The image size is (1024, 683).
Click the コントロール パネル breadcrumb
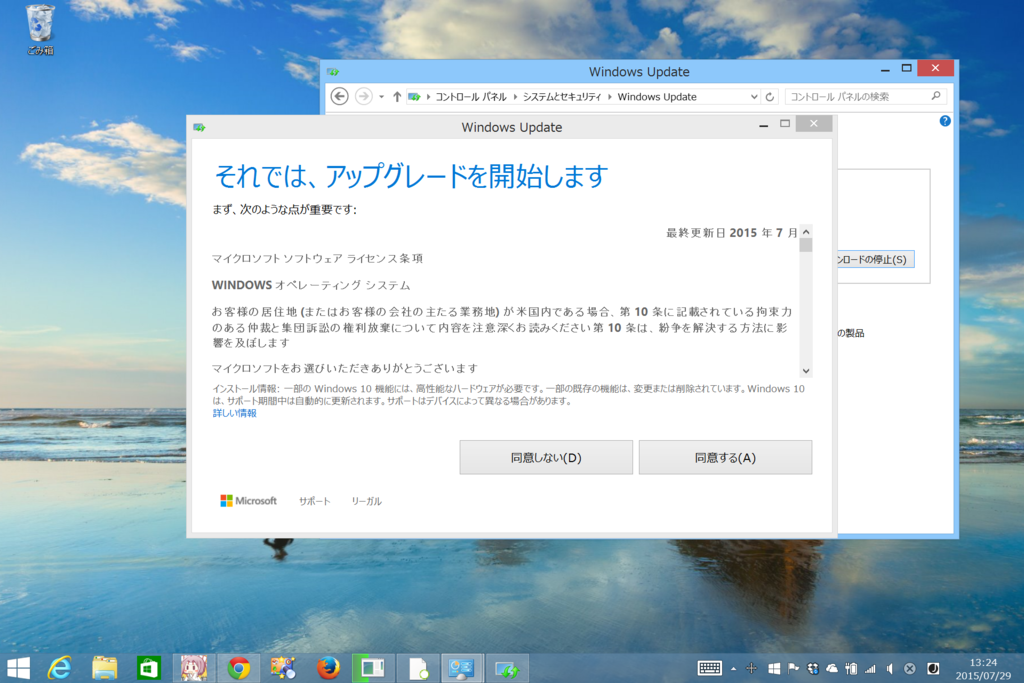click(471, 97)
